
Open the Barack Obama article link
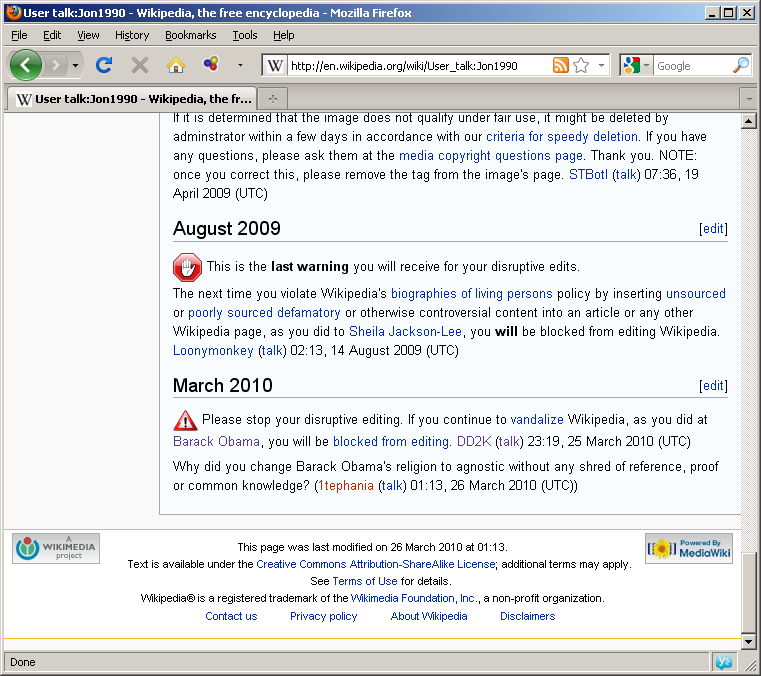click(216, 441)
